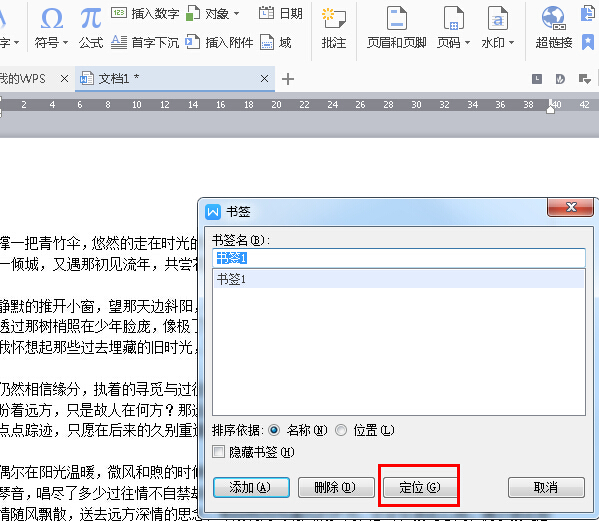The image size is (599, 522).
Task: Click the right indent marker on ruler
Action: pos(550,109)
